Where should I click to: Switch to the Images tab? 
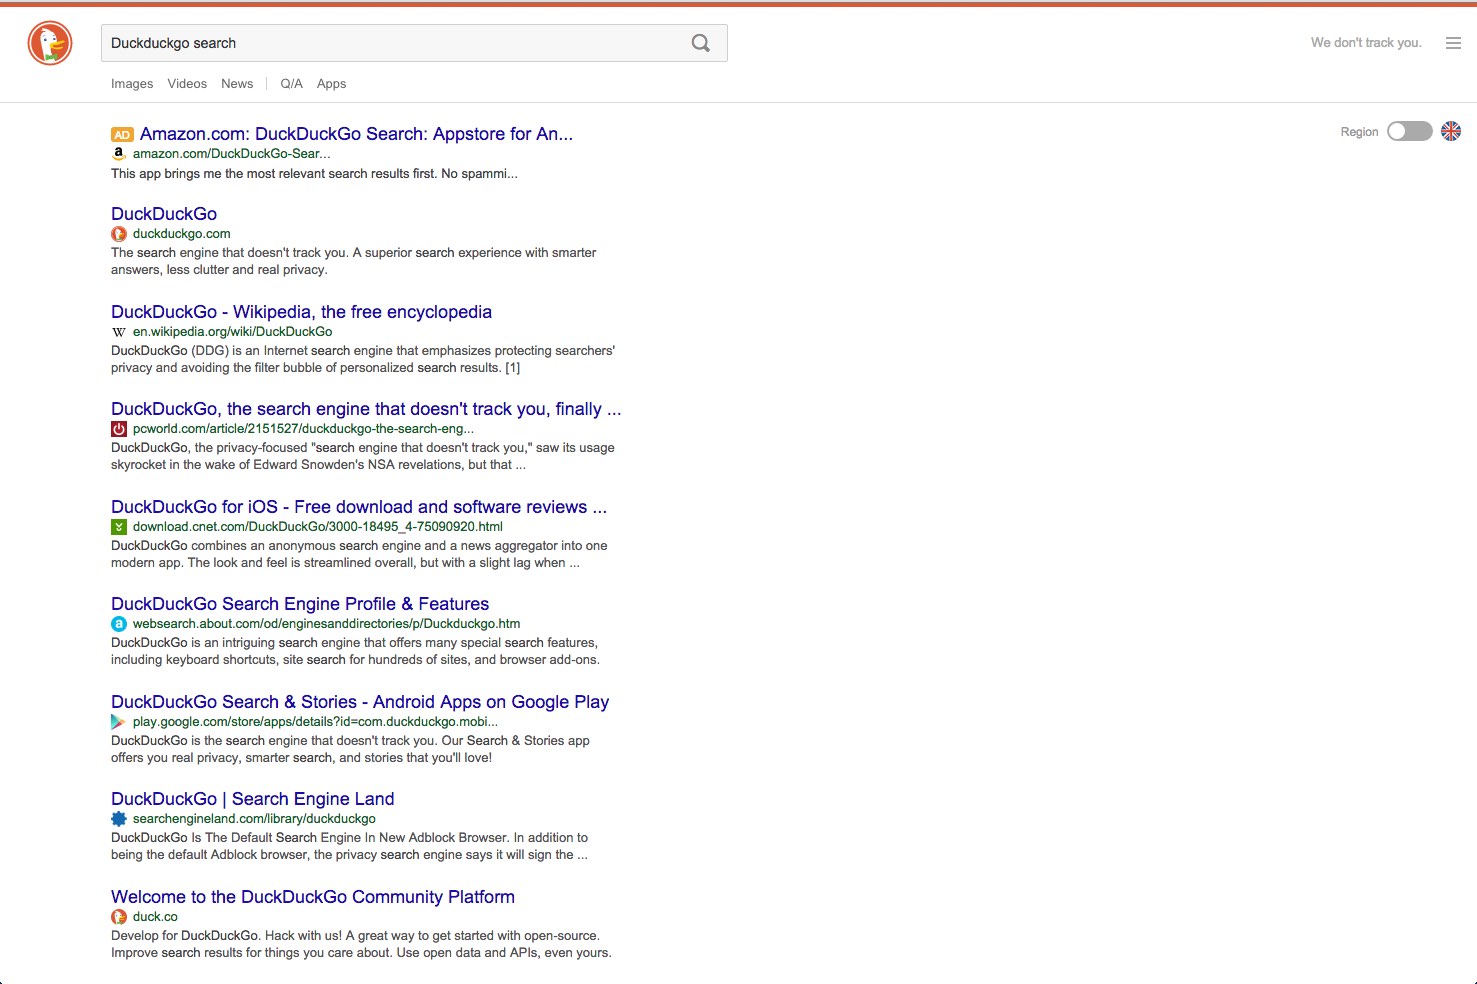coord(132,84)
